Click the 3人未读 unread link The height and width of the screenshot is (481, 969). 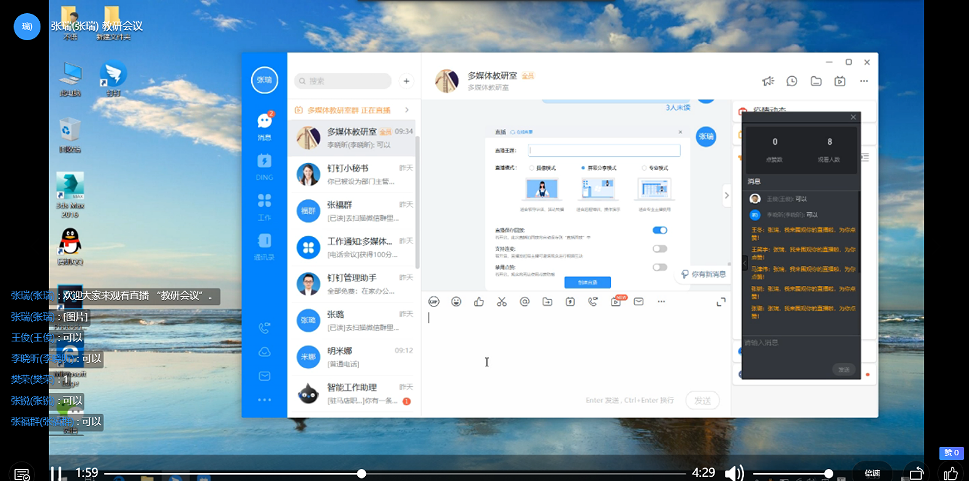point(678,108)
